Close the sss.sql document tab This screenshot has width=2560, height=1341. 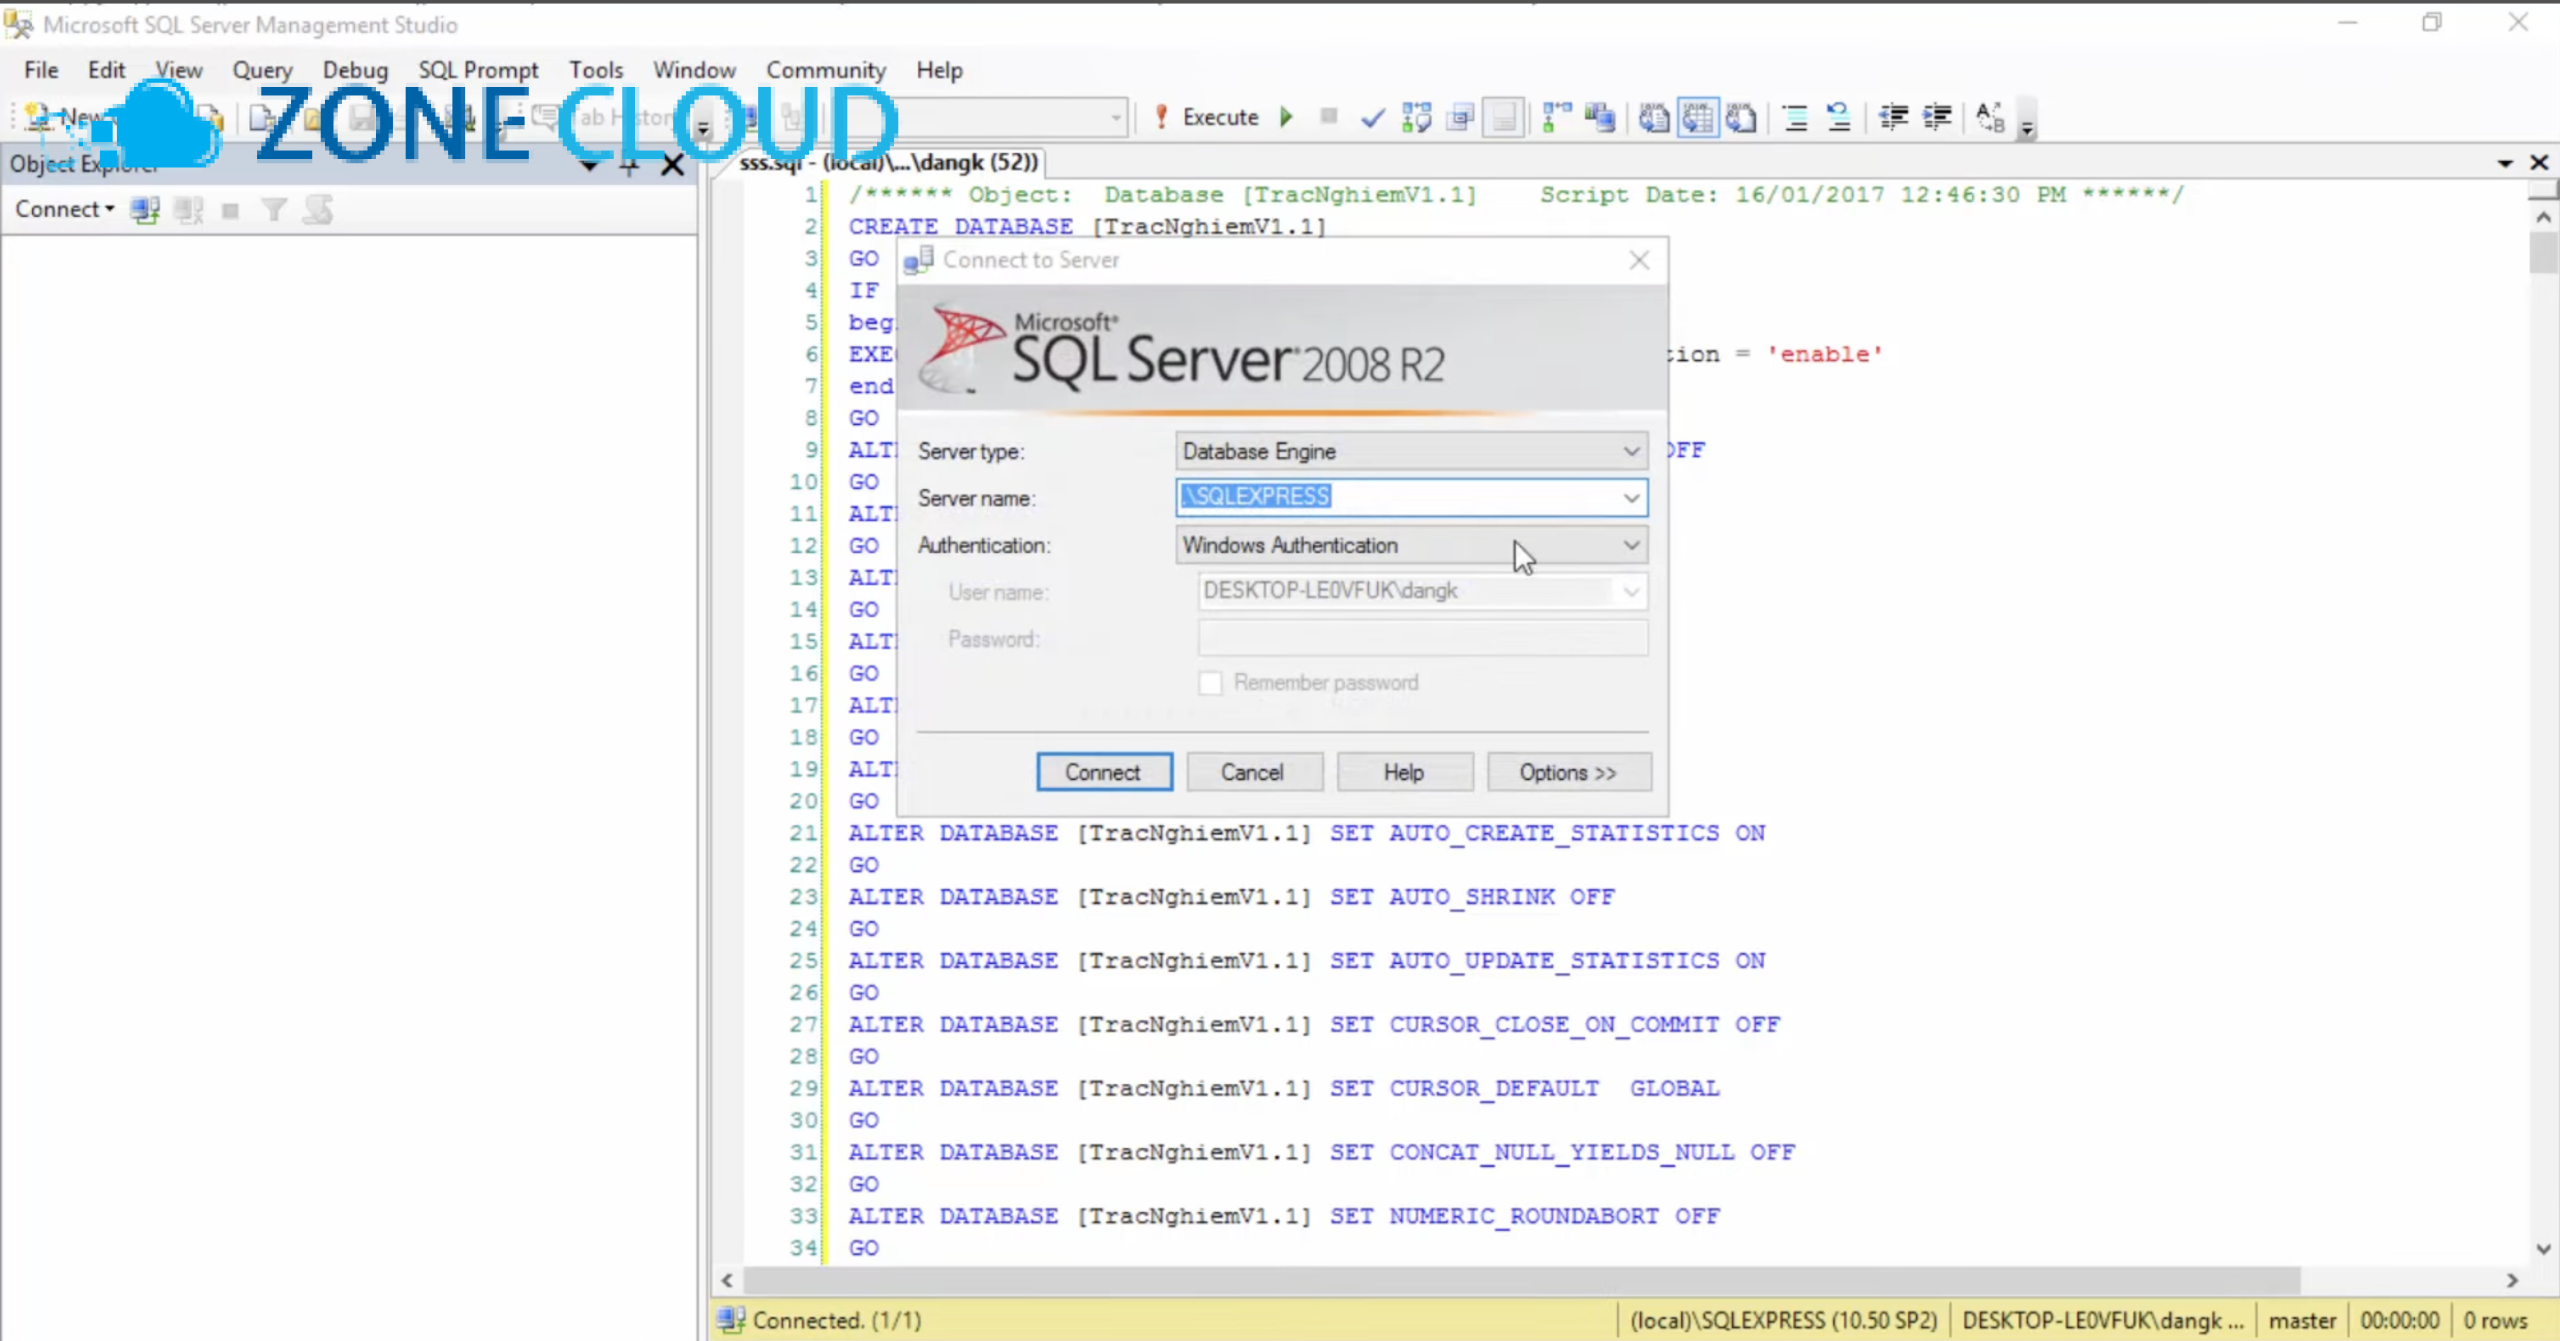(x=2539, y=163)
